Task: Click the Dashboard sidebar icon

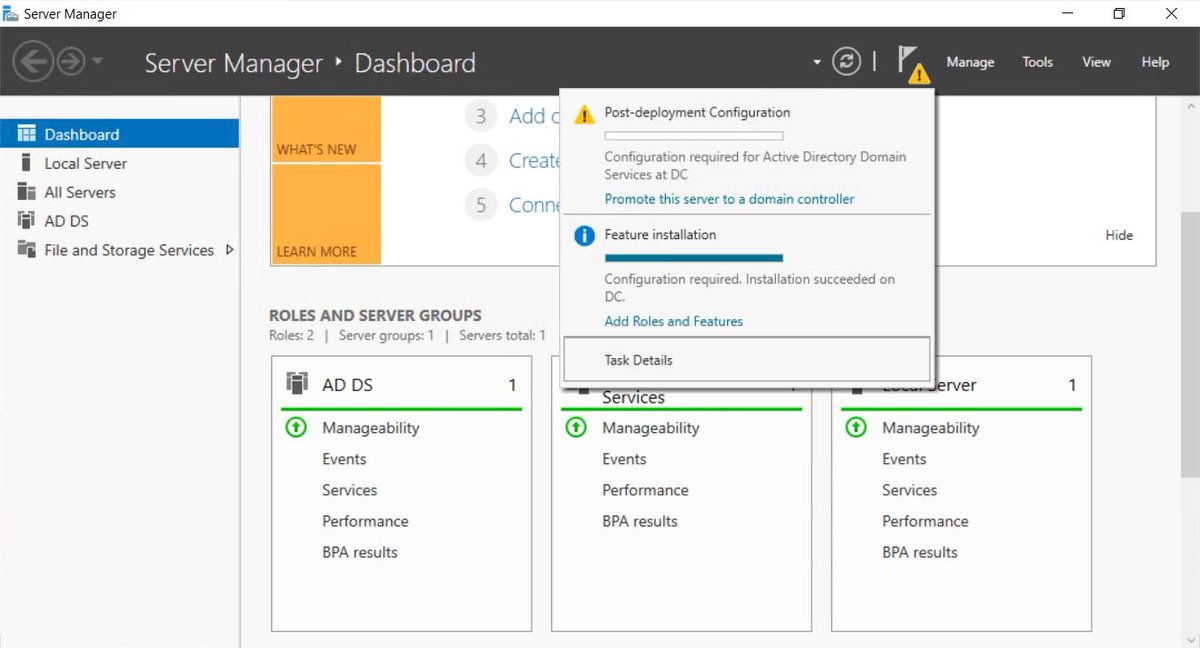Action: (26, 134)
